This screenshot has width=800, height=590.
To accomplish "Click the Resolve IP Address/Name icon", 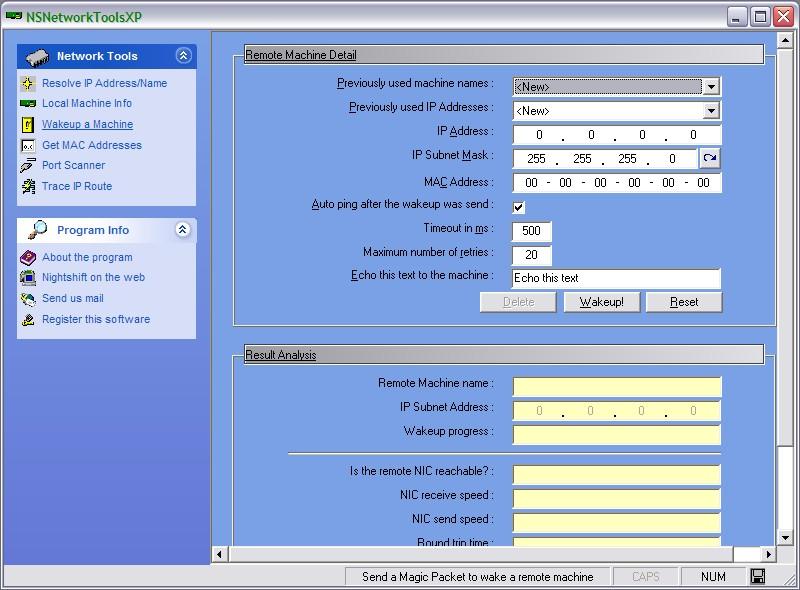I will [28, 83].
